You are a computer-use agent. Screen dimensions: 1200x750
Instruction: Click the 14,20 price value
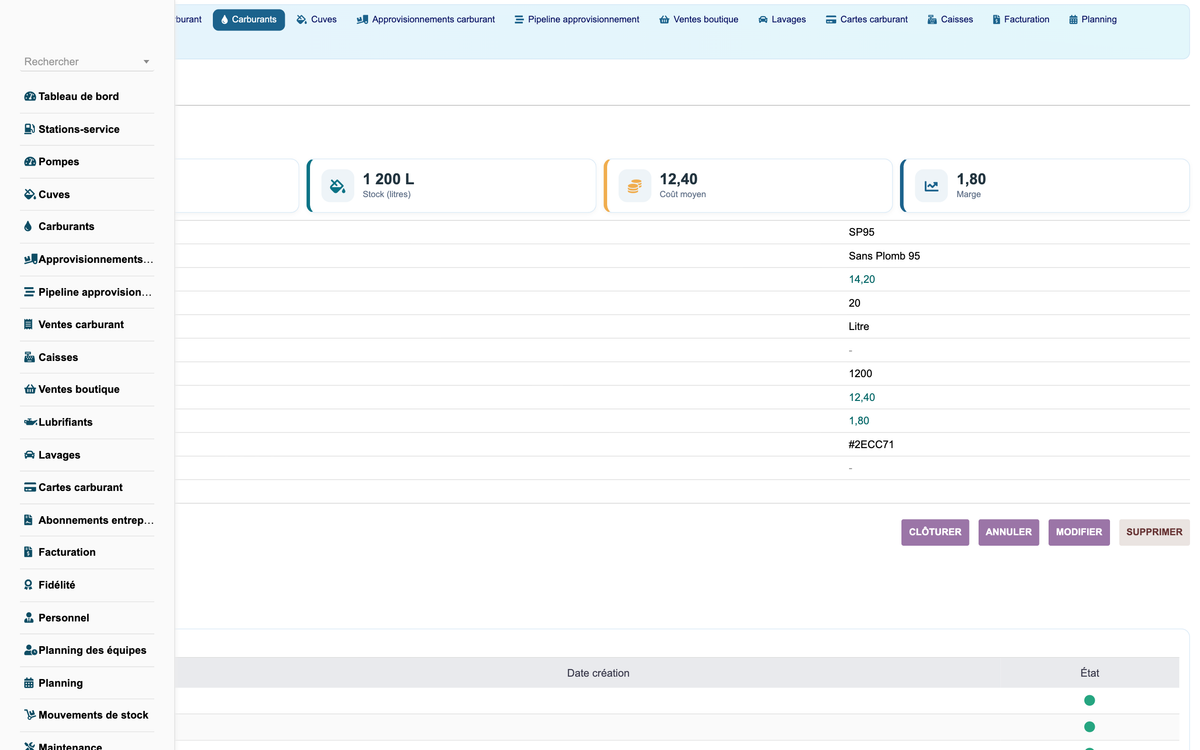(x=862, y=279)
